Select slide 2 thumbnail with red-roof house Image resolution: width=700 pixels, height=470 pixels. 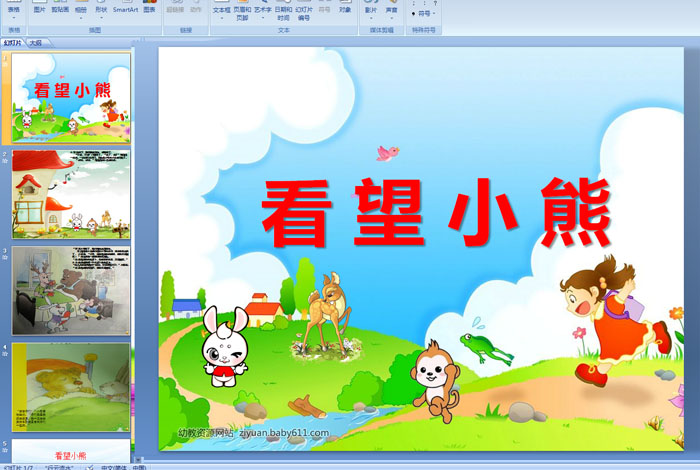[71, 194]
